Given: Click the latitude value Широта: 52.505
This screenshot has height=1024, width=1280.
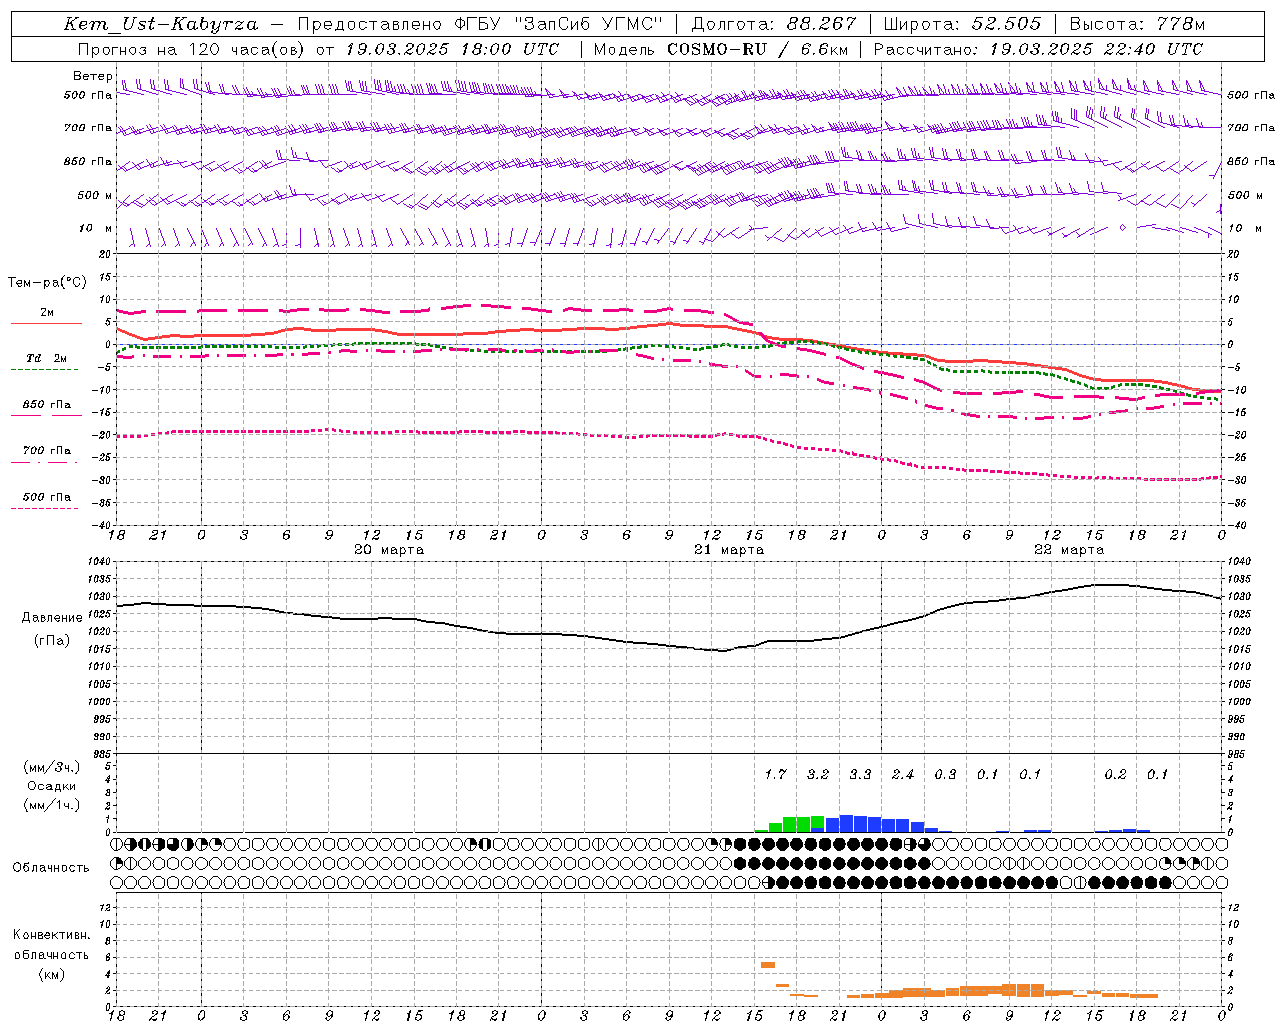Looking at the screenshot, I should [x=962, y=24].
